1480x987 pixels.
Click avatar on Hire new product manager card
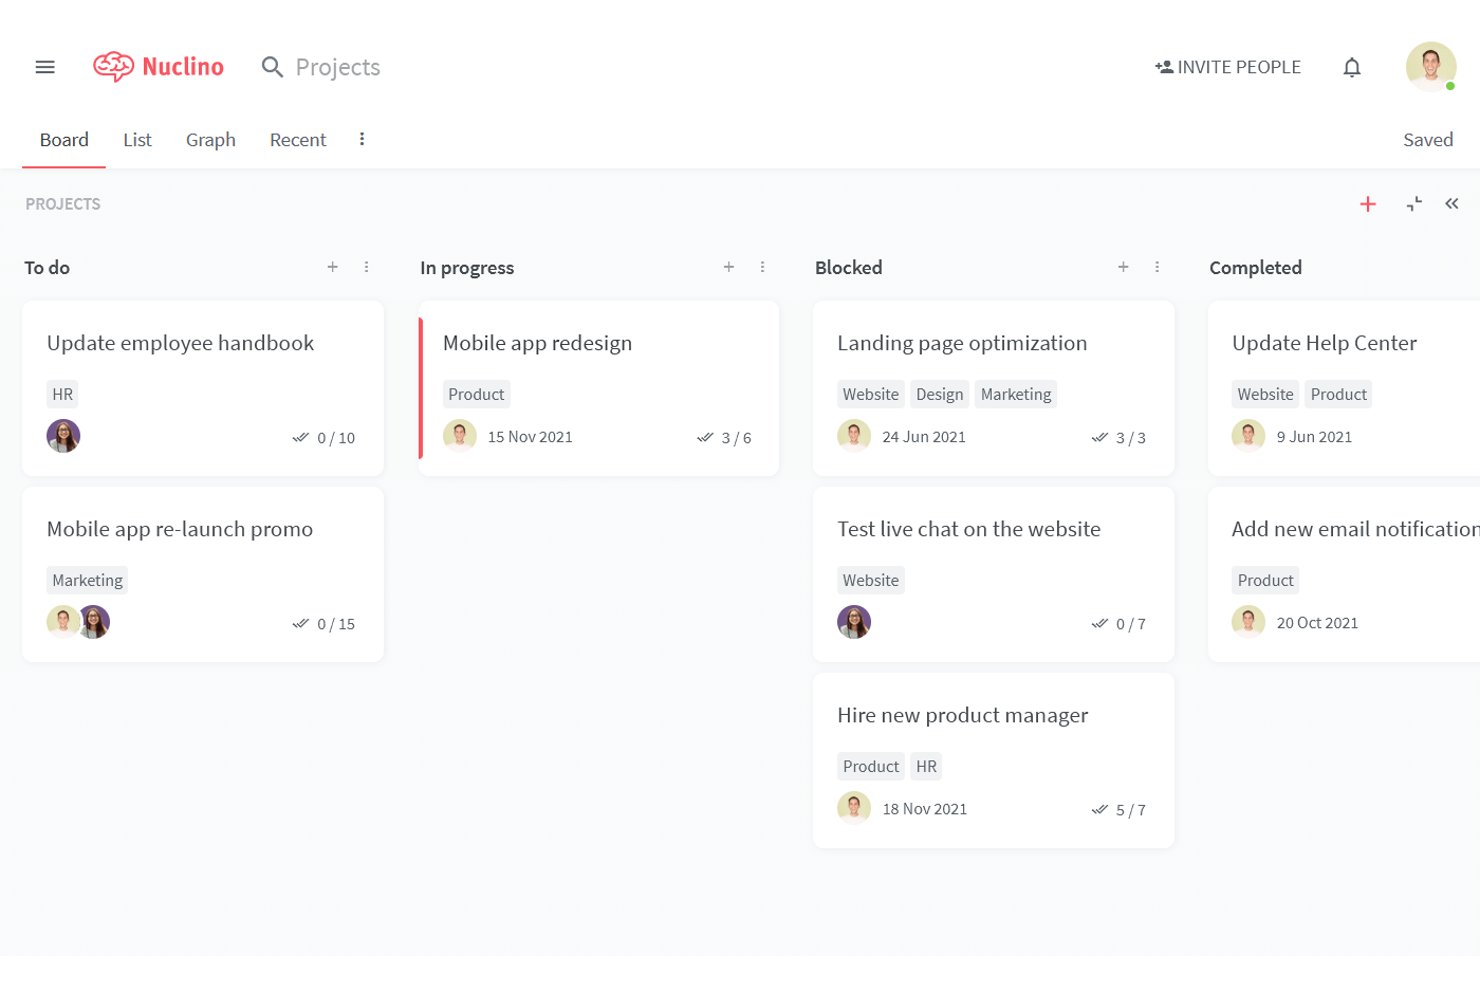[x=854, y=808]
